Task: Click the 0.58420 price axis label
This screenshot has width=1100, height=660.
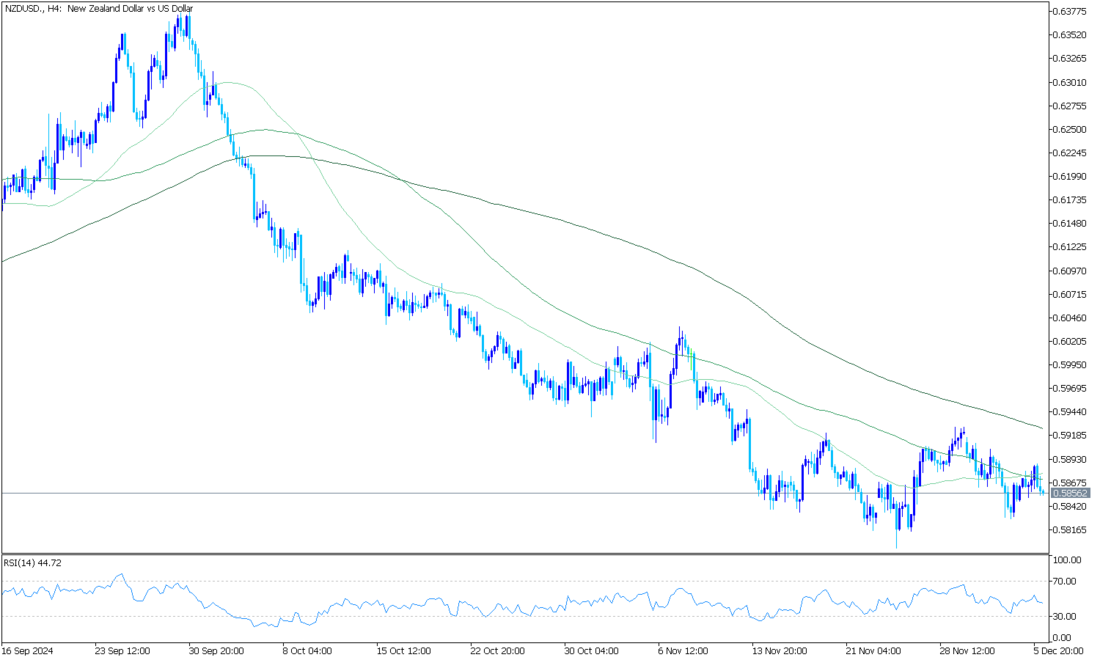Action: pyautogui.click(x=1071, y=506)
